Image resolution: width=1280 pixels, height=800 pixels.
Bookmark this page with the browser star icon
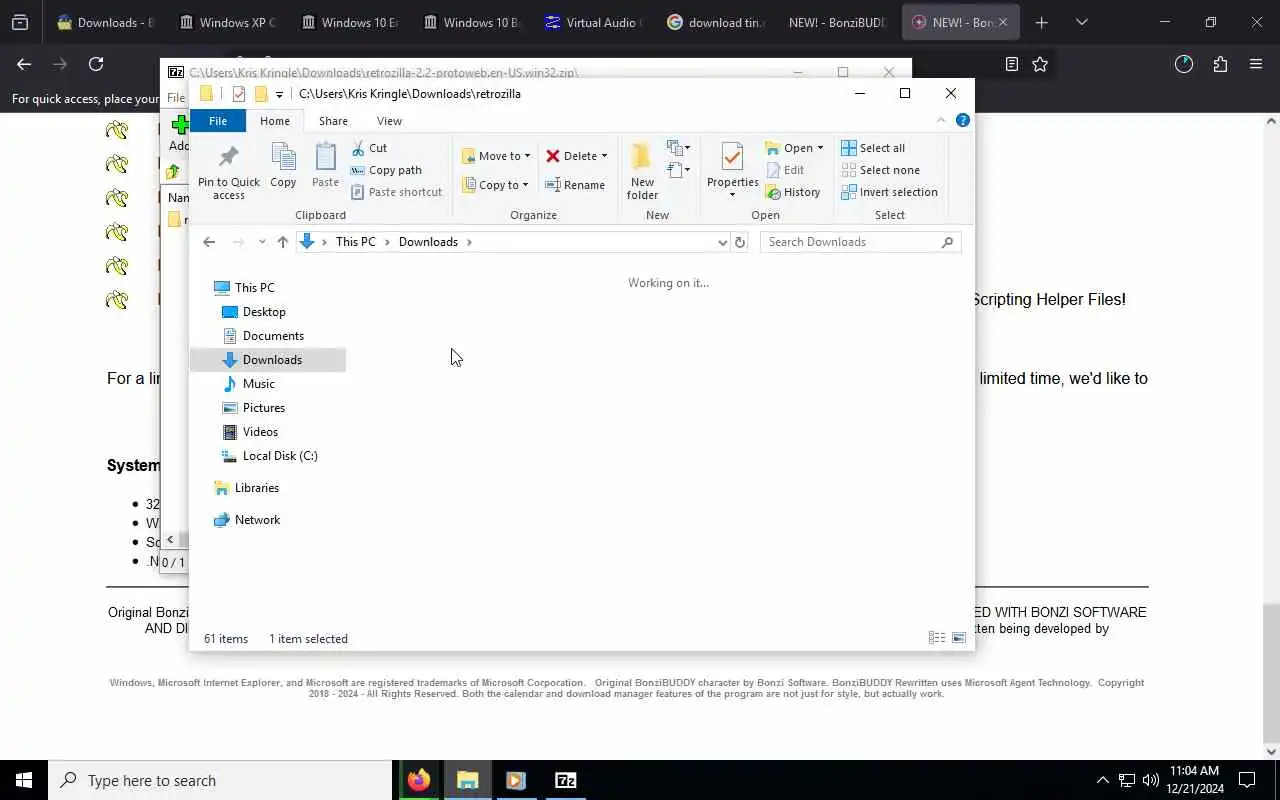[1040, 64]
